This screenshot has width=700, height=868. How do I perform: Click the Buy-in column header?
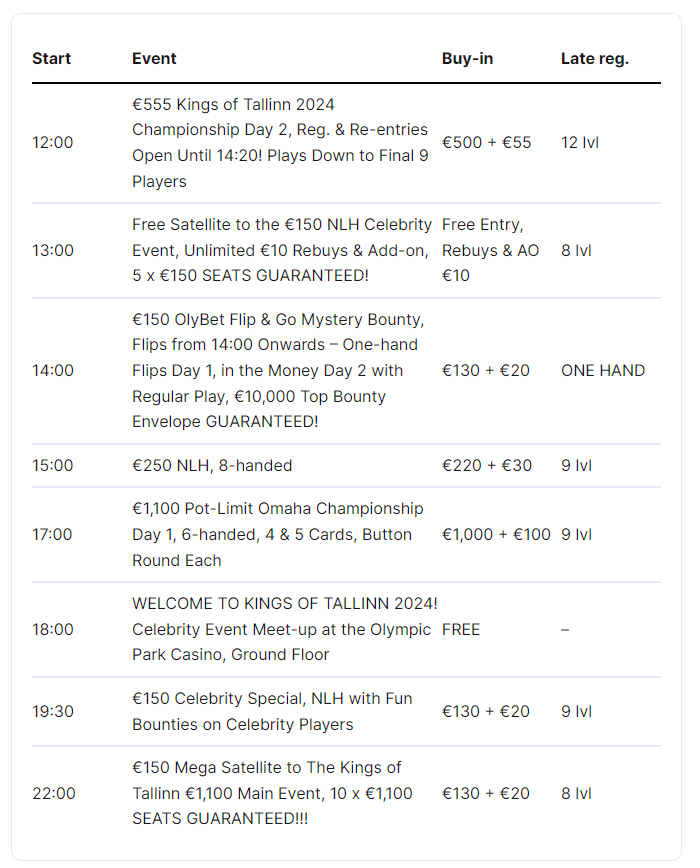coord(467,58)
